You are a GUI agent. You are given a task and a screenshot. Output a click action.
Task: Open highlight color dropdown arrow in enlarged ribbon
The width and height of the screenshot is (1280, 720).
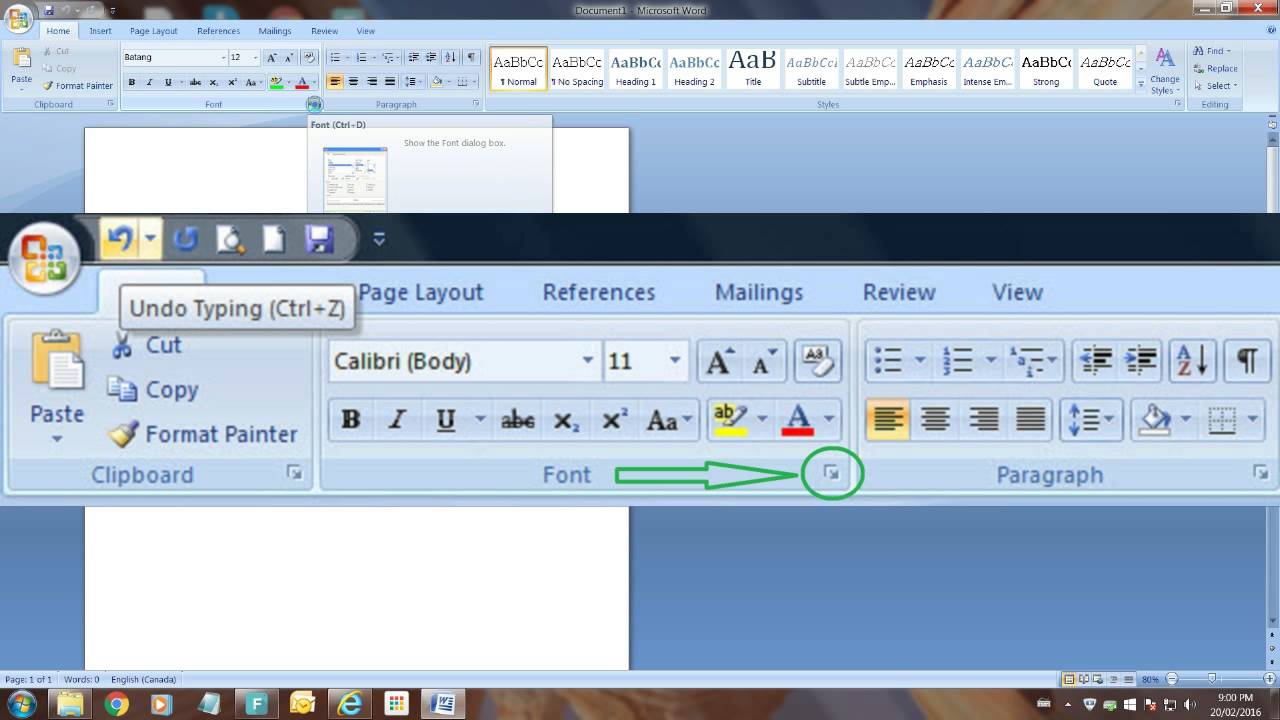(x=763, y=420)
